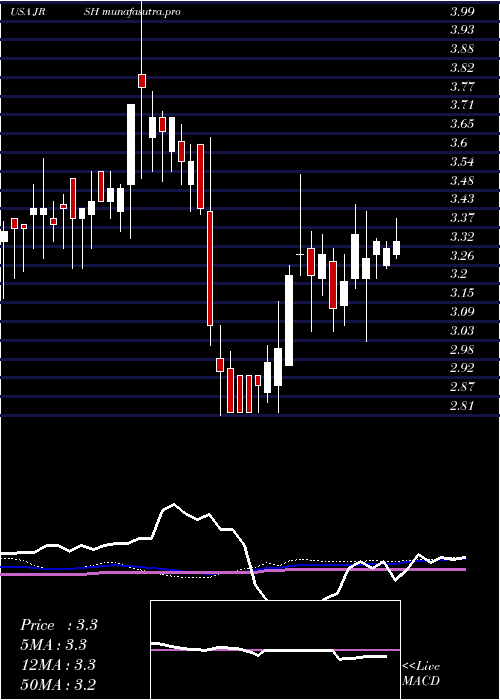Click the 3.43 price axis label
This screenshot has width=500, height=700.
tap(462, 199)
